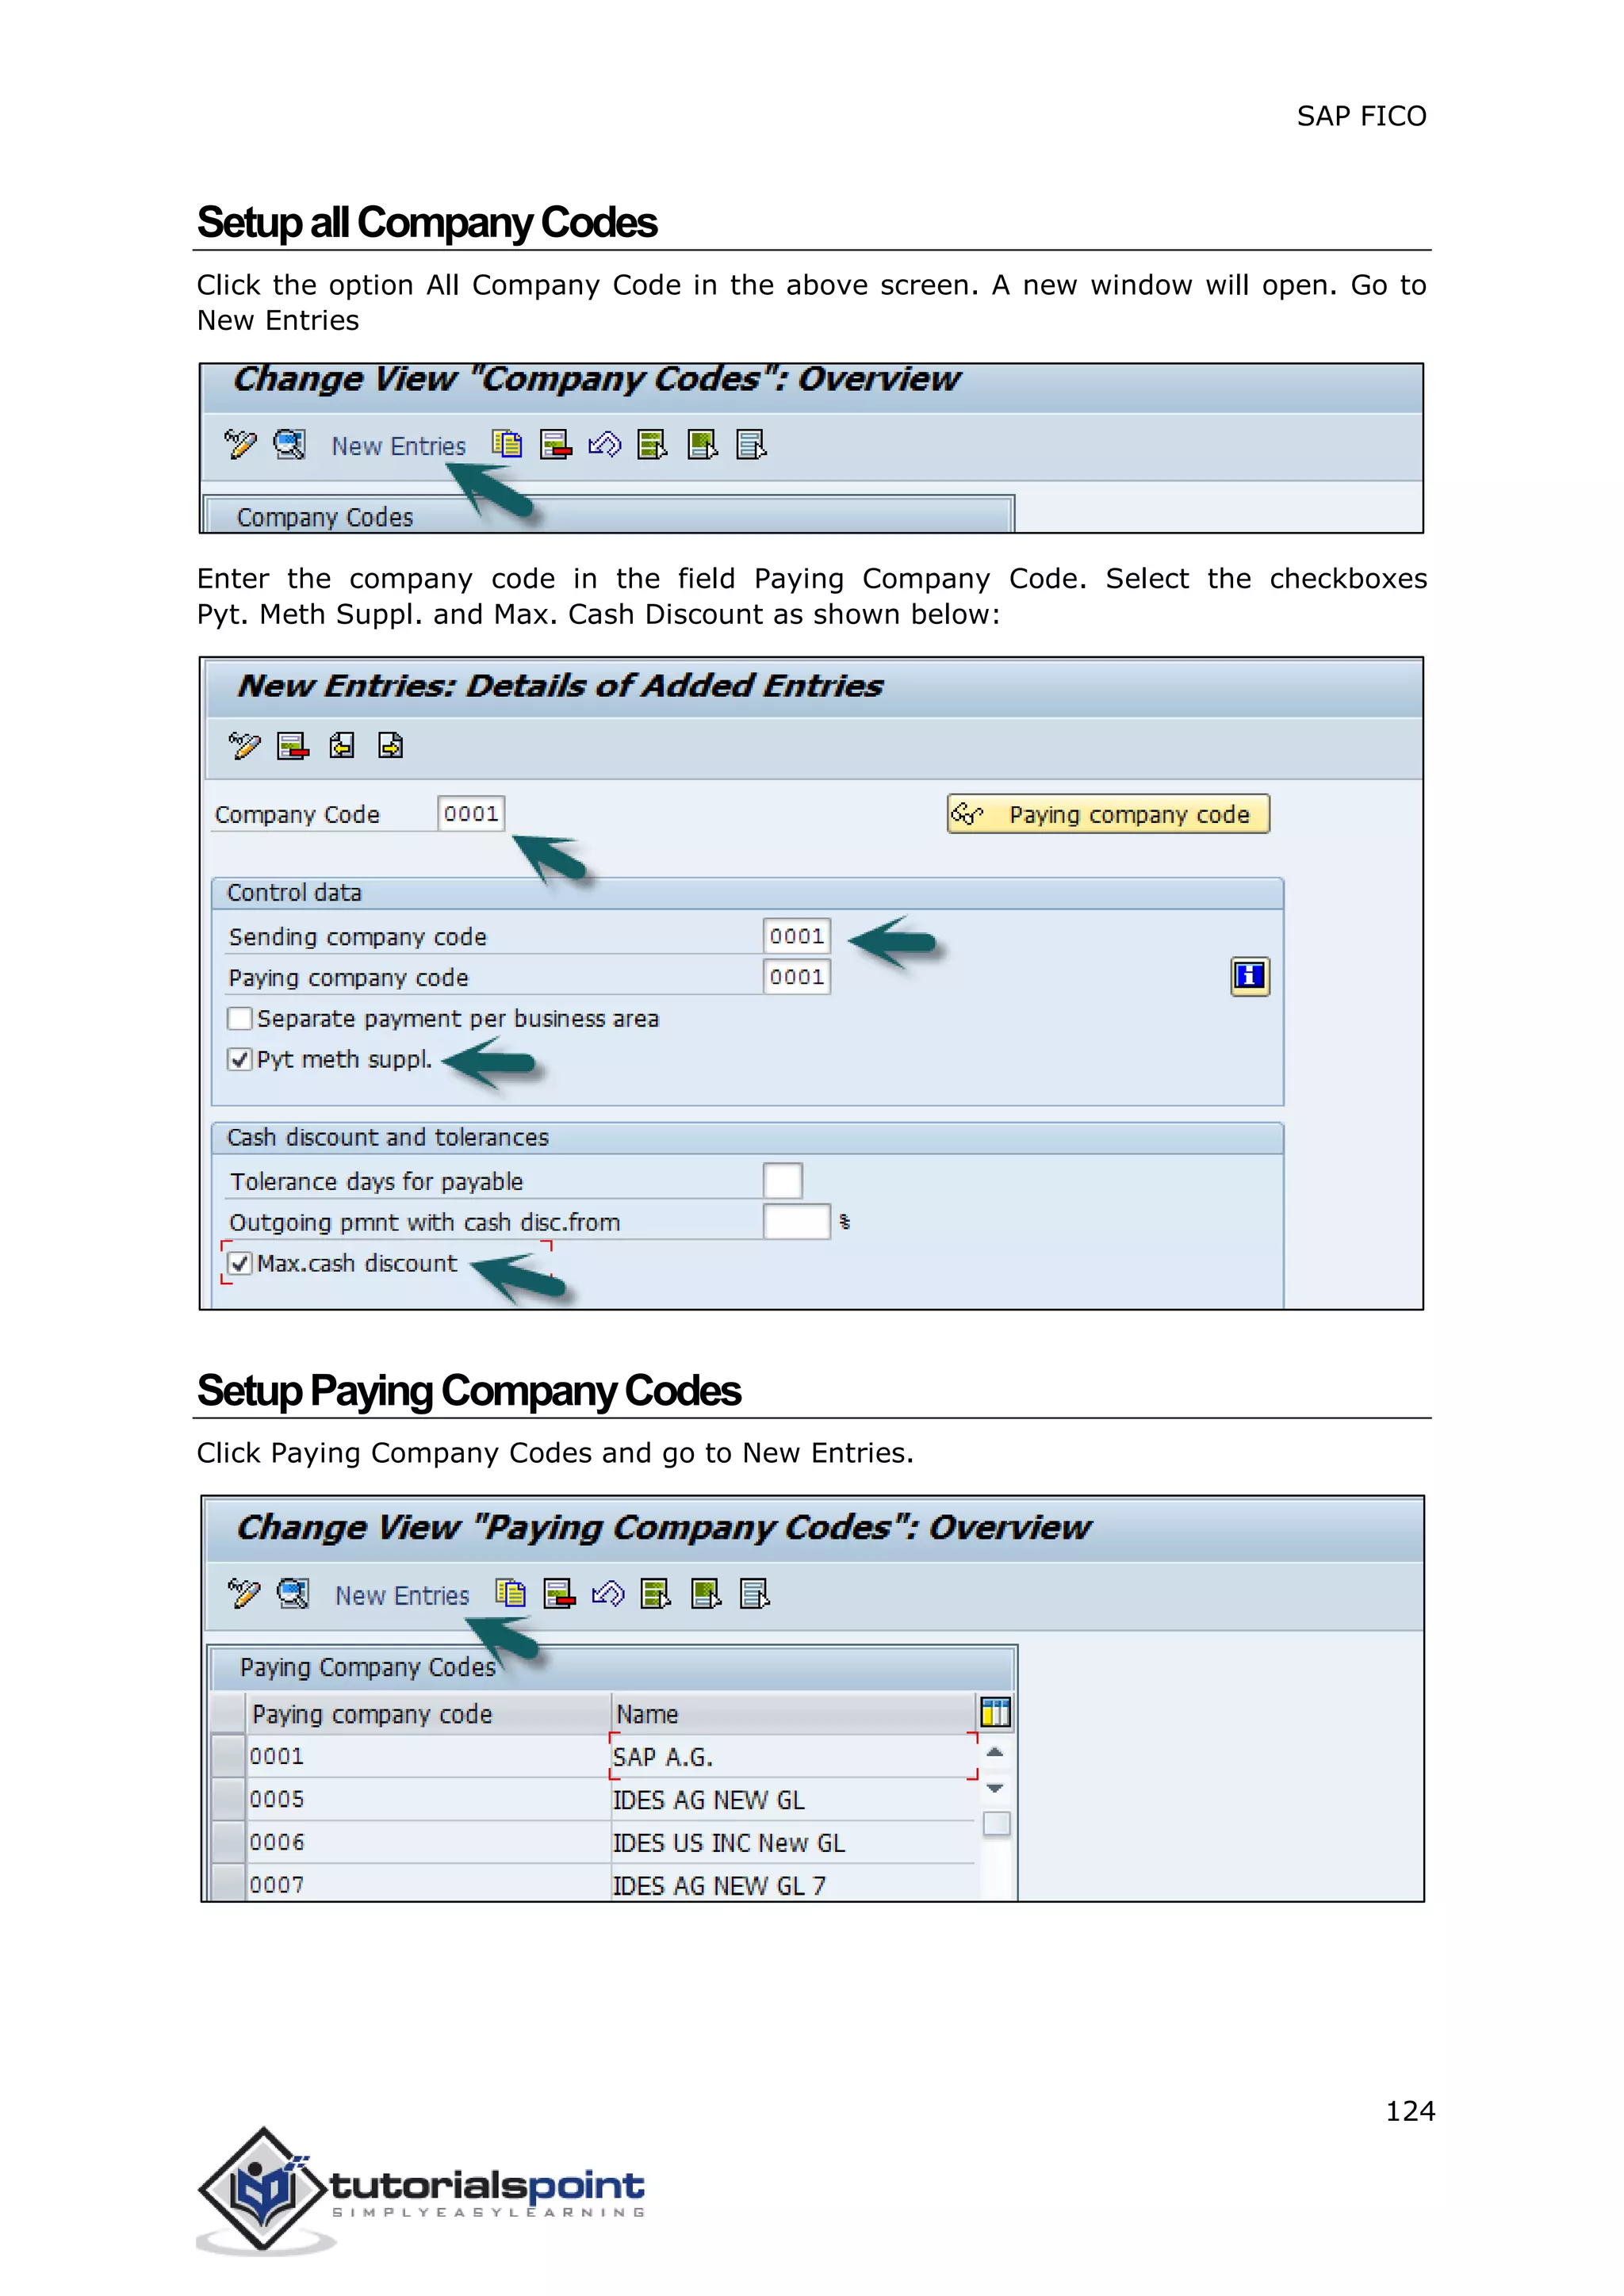Click paying company code cell 0005
Screen dimensions: 1624x2296
pyautogui.click(x=428, y=1800)
